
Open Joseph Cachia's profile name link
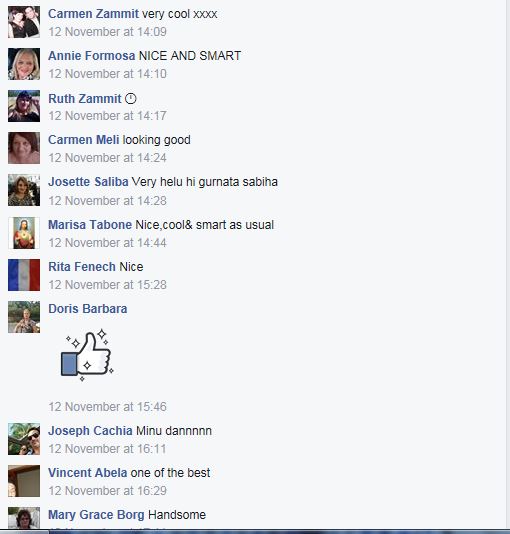click(90, 431)
